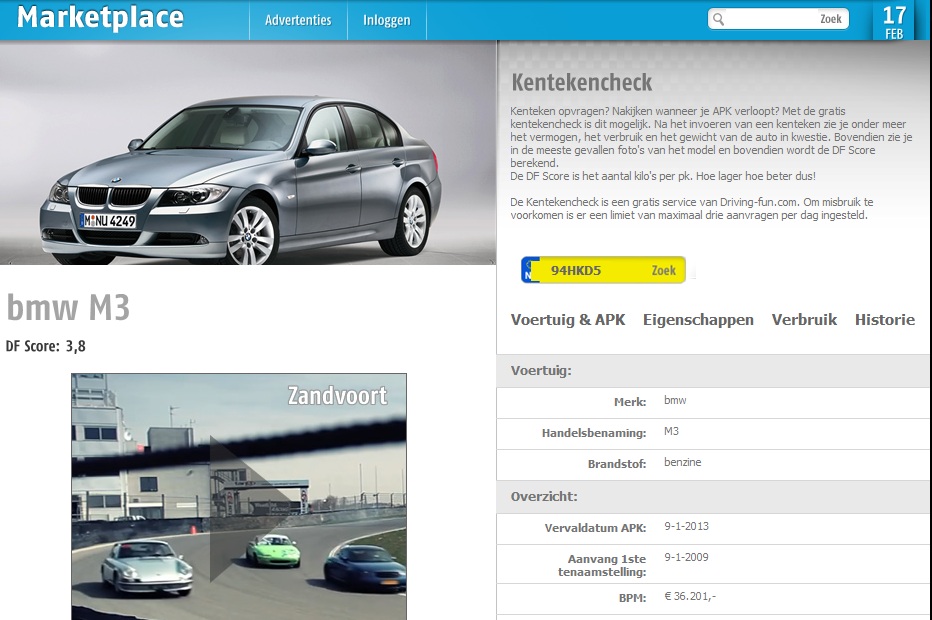The width and height of the screenshot is (932, 620).
Task: Click the grey BMW sedan photo
Action: point(248,153)
